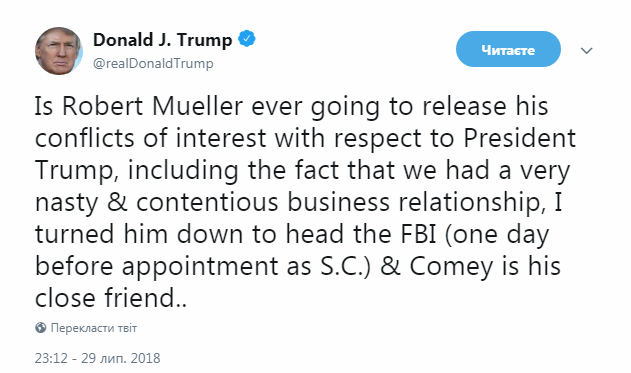Screen dimensions: 631x373
Task: Open the @realDonaldTrump handle link
Action: coord(153,64)
